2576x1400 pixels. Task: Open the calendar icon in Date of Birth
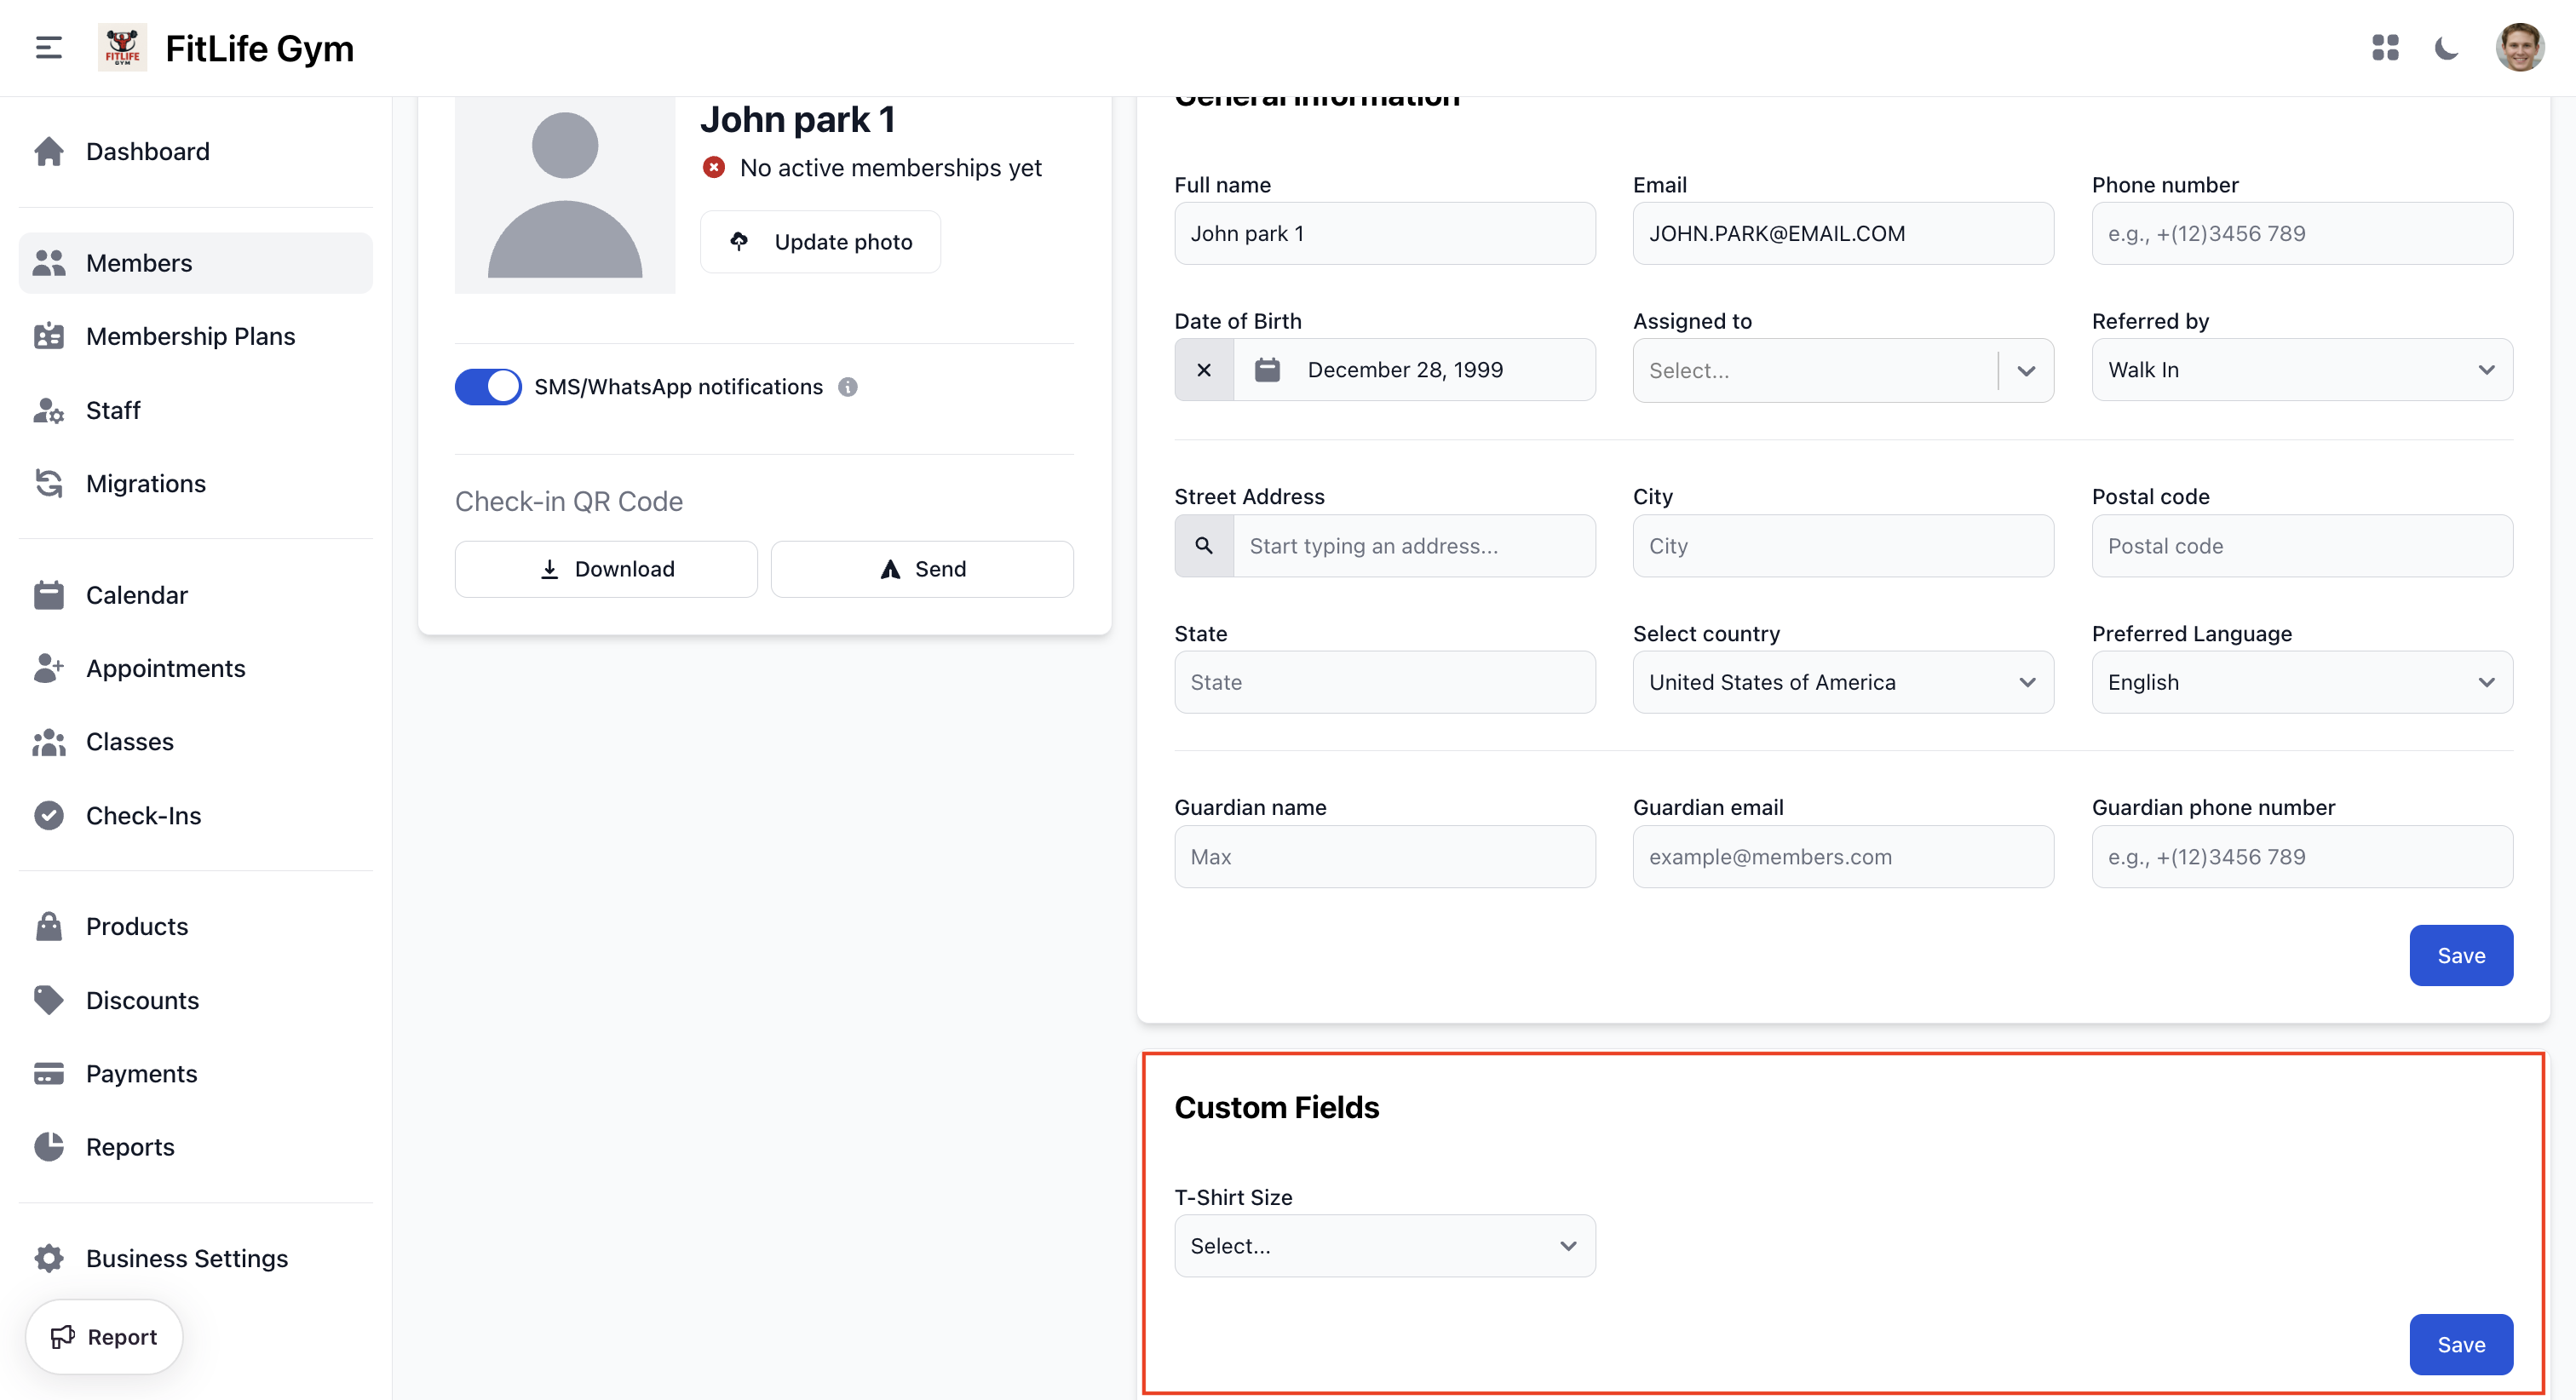click(x=1267, y=369)
